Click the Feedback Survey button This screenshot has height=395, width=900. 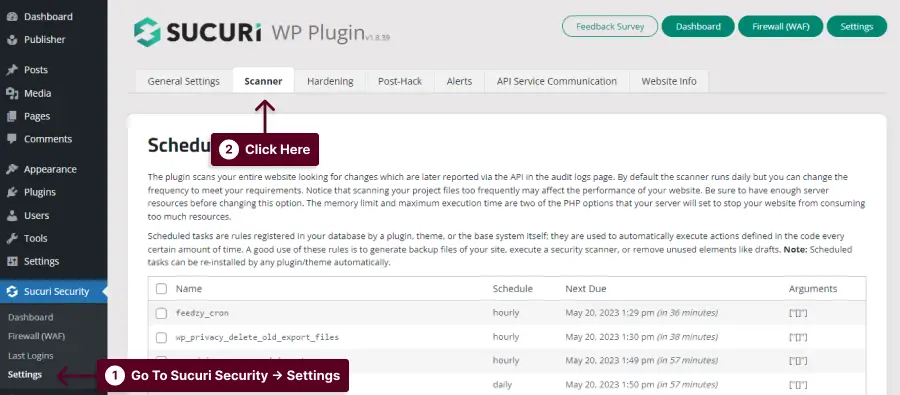(x=610, y=26)
